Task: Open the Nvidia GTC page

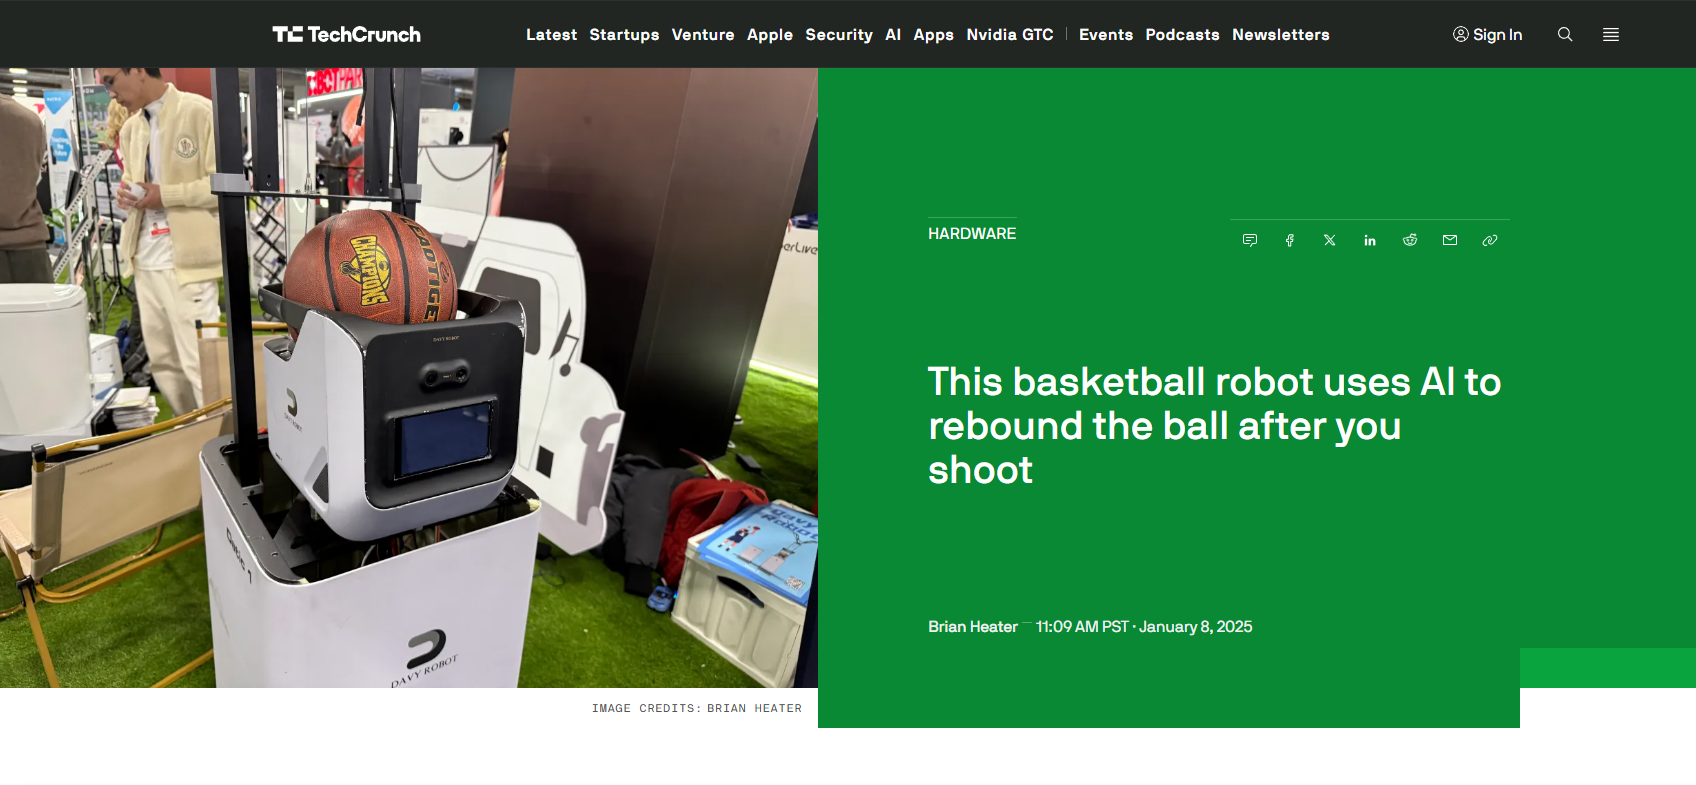Action: point(1009,34)
